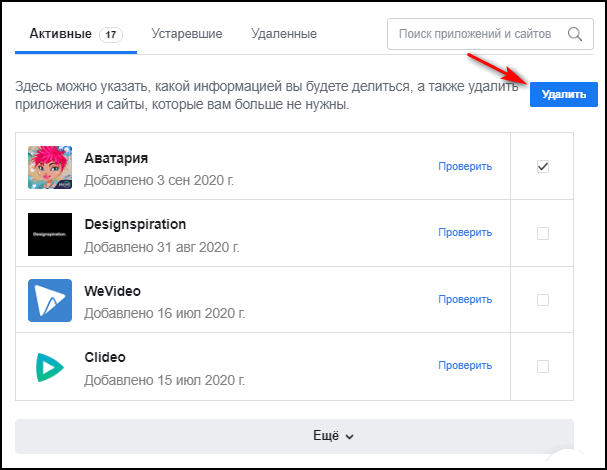This screenshot has height=470, width=607.
Task: Switch to the Активные tab
Action: pyautogui.click(x=76, y=34)
